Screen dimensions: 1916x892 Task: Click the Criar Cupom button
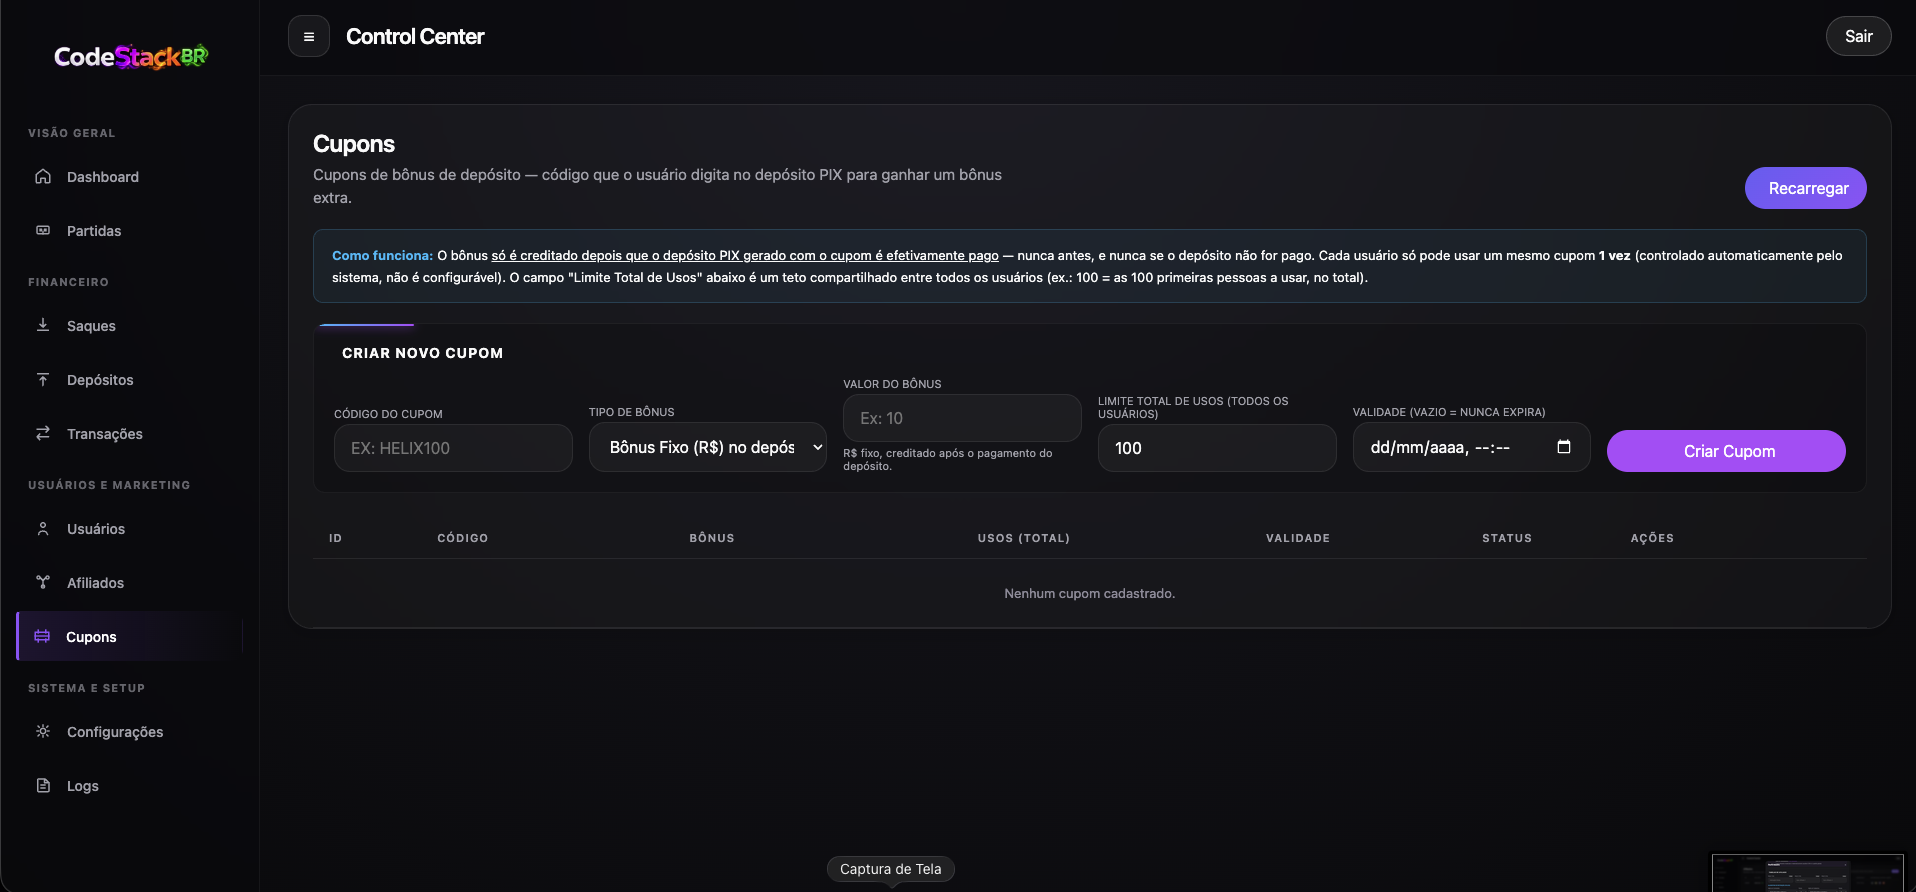(x=1726, y=451)
